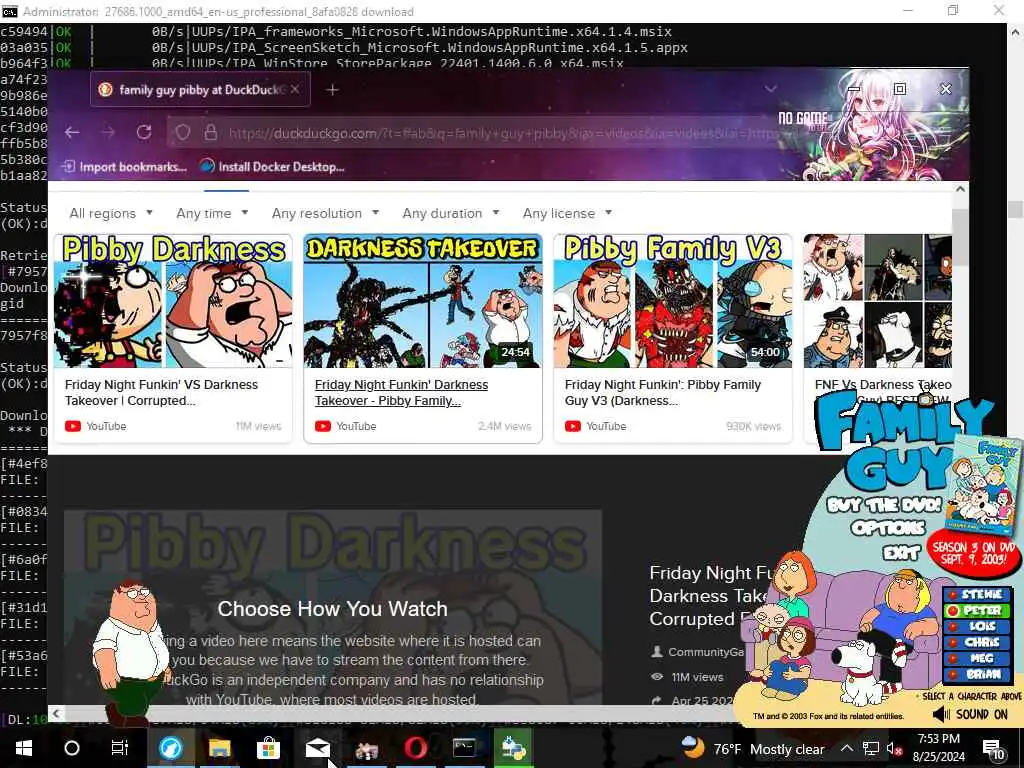Click the browser forward arrow
The image size is (1024, 768).
(x=108, y=133)
